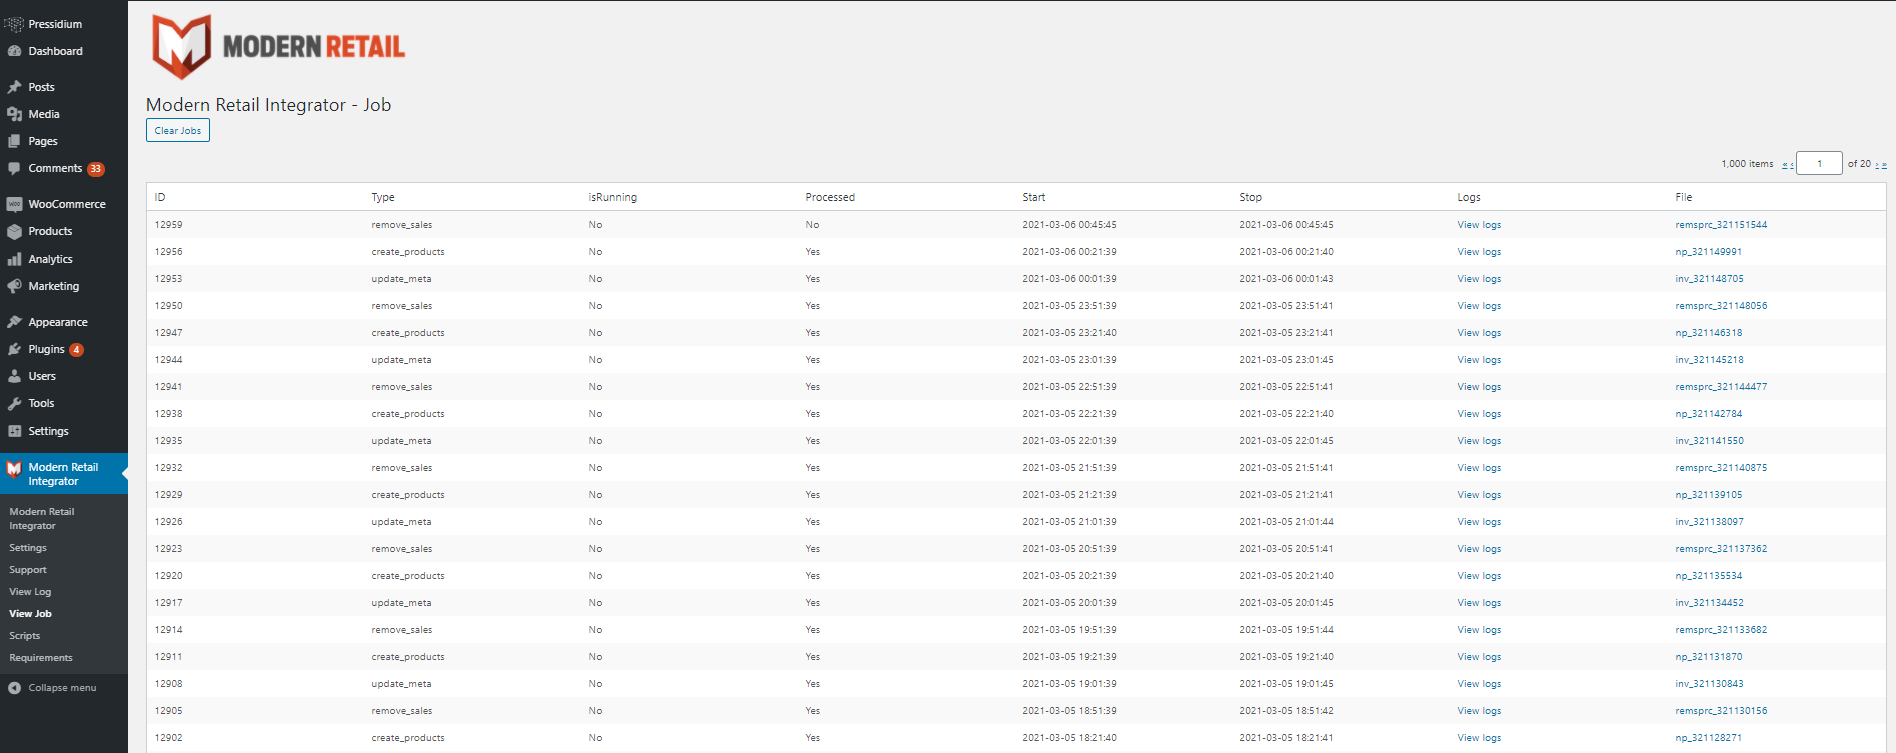View logs for job 12944
The width and height of the screenshot is (1896, 753).
click(x=1479, y=360)
